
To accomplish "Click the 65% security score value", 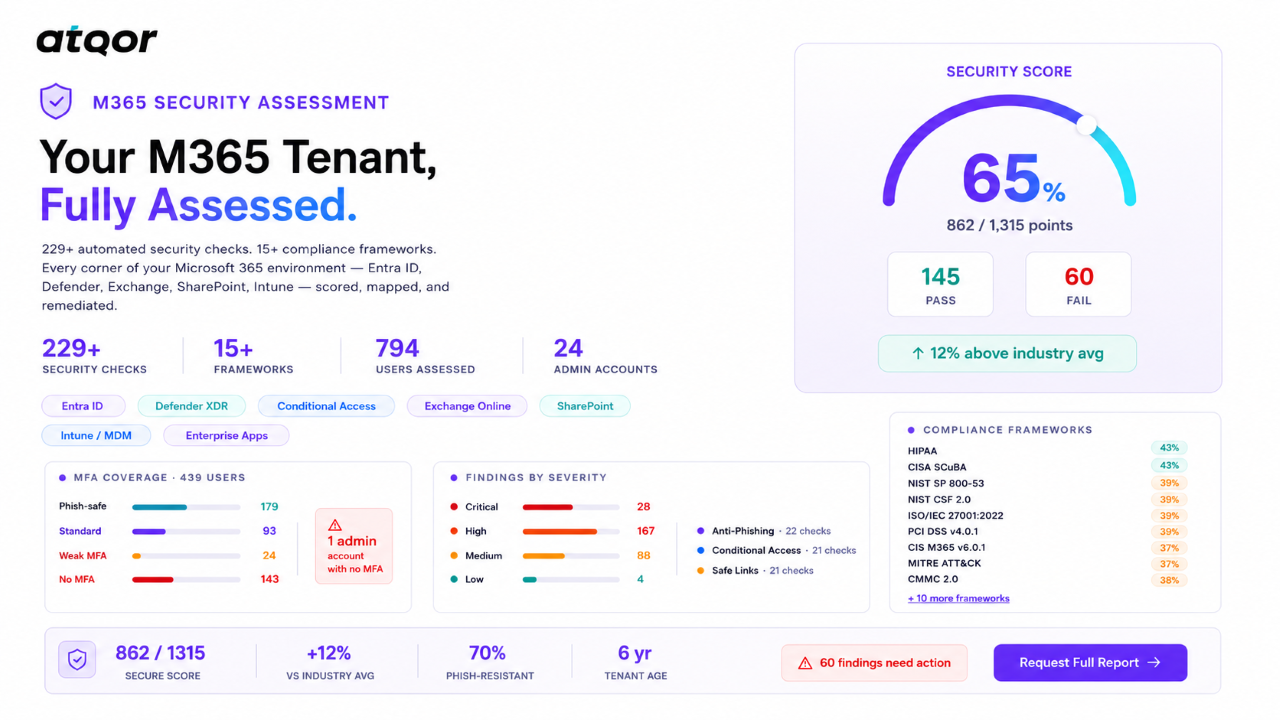I will pyautogui.click(x=1013, y=178).
